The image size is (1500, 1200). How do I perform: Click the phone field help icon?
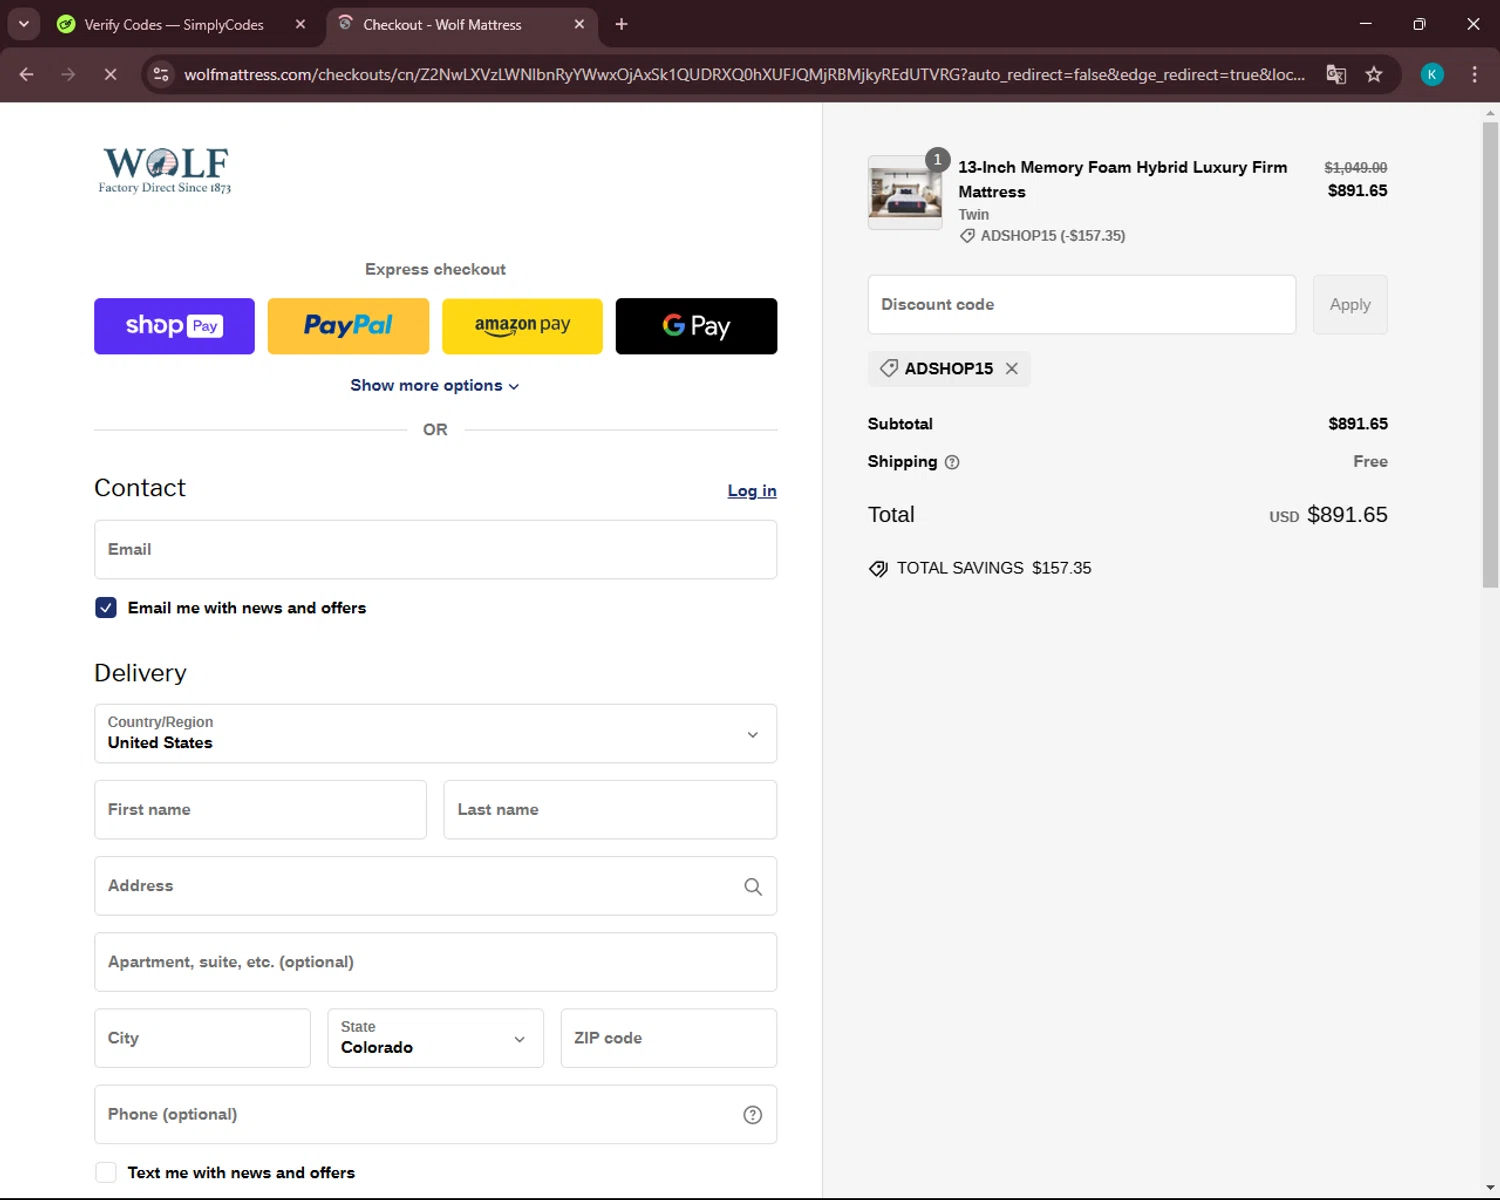click(753, 1115)
